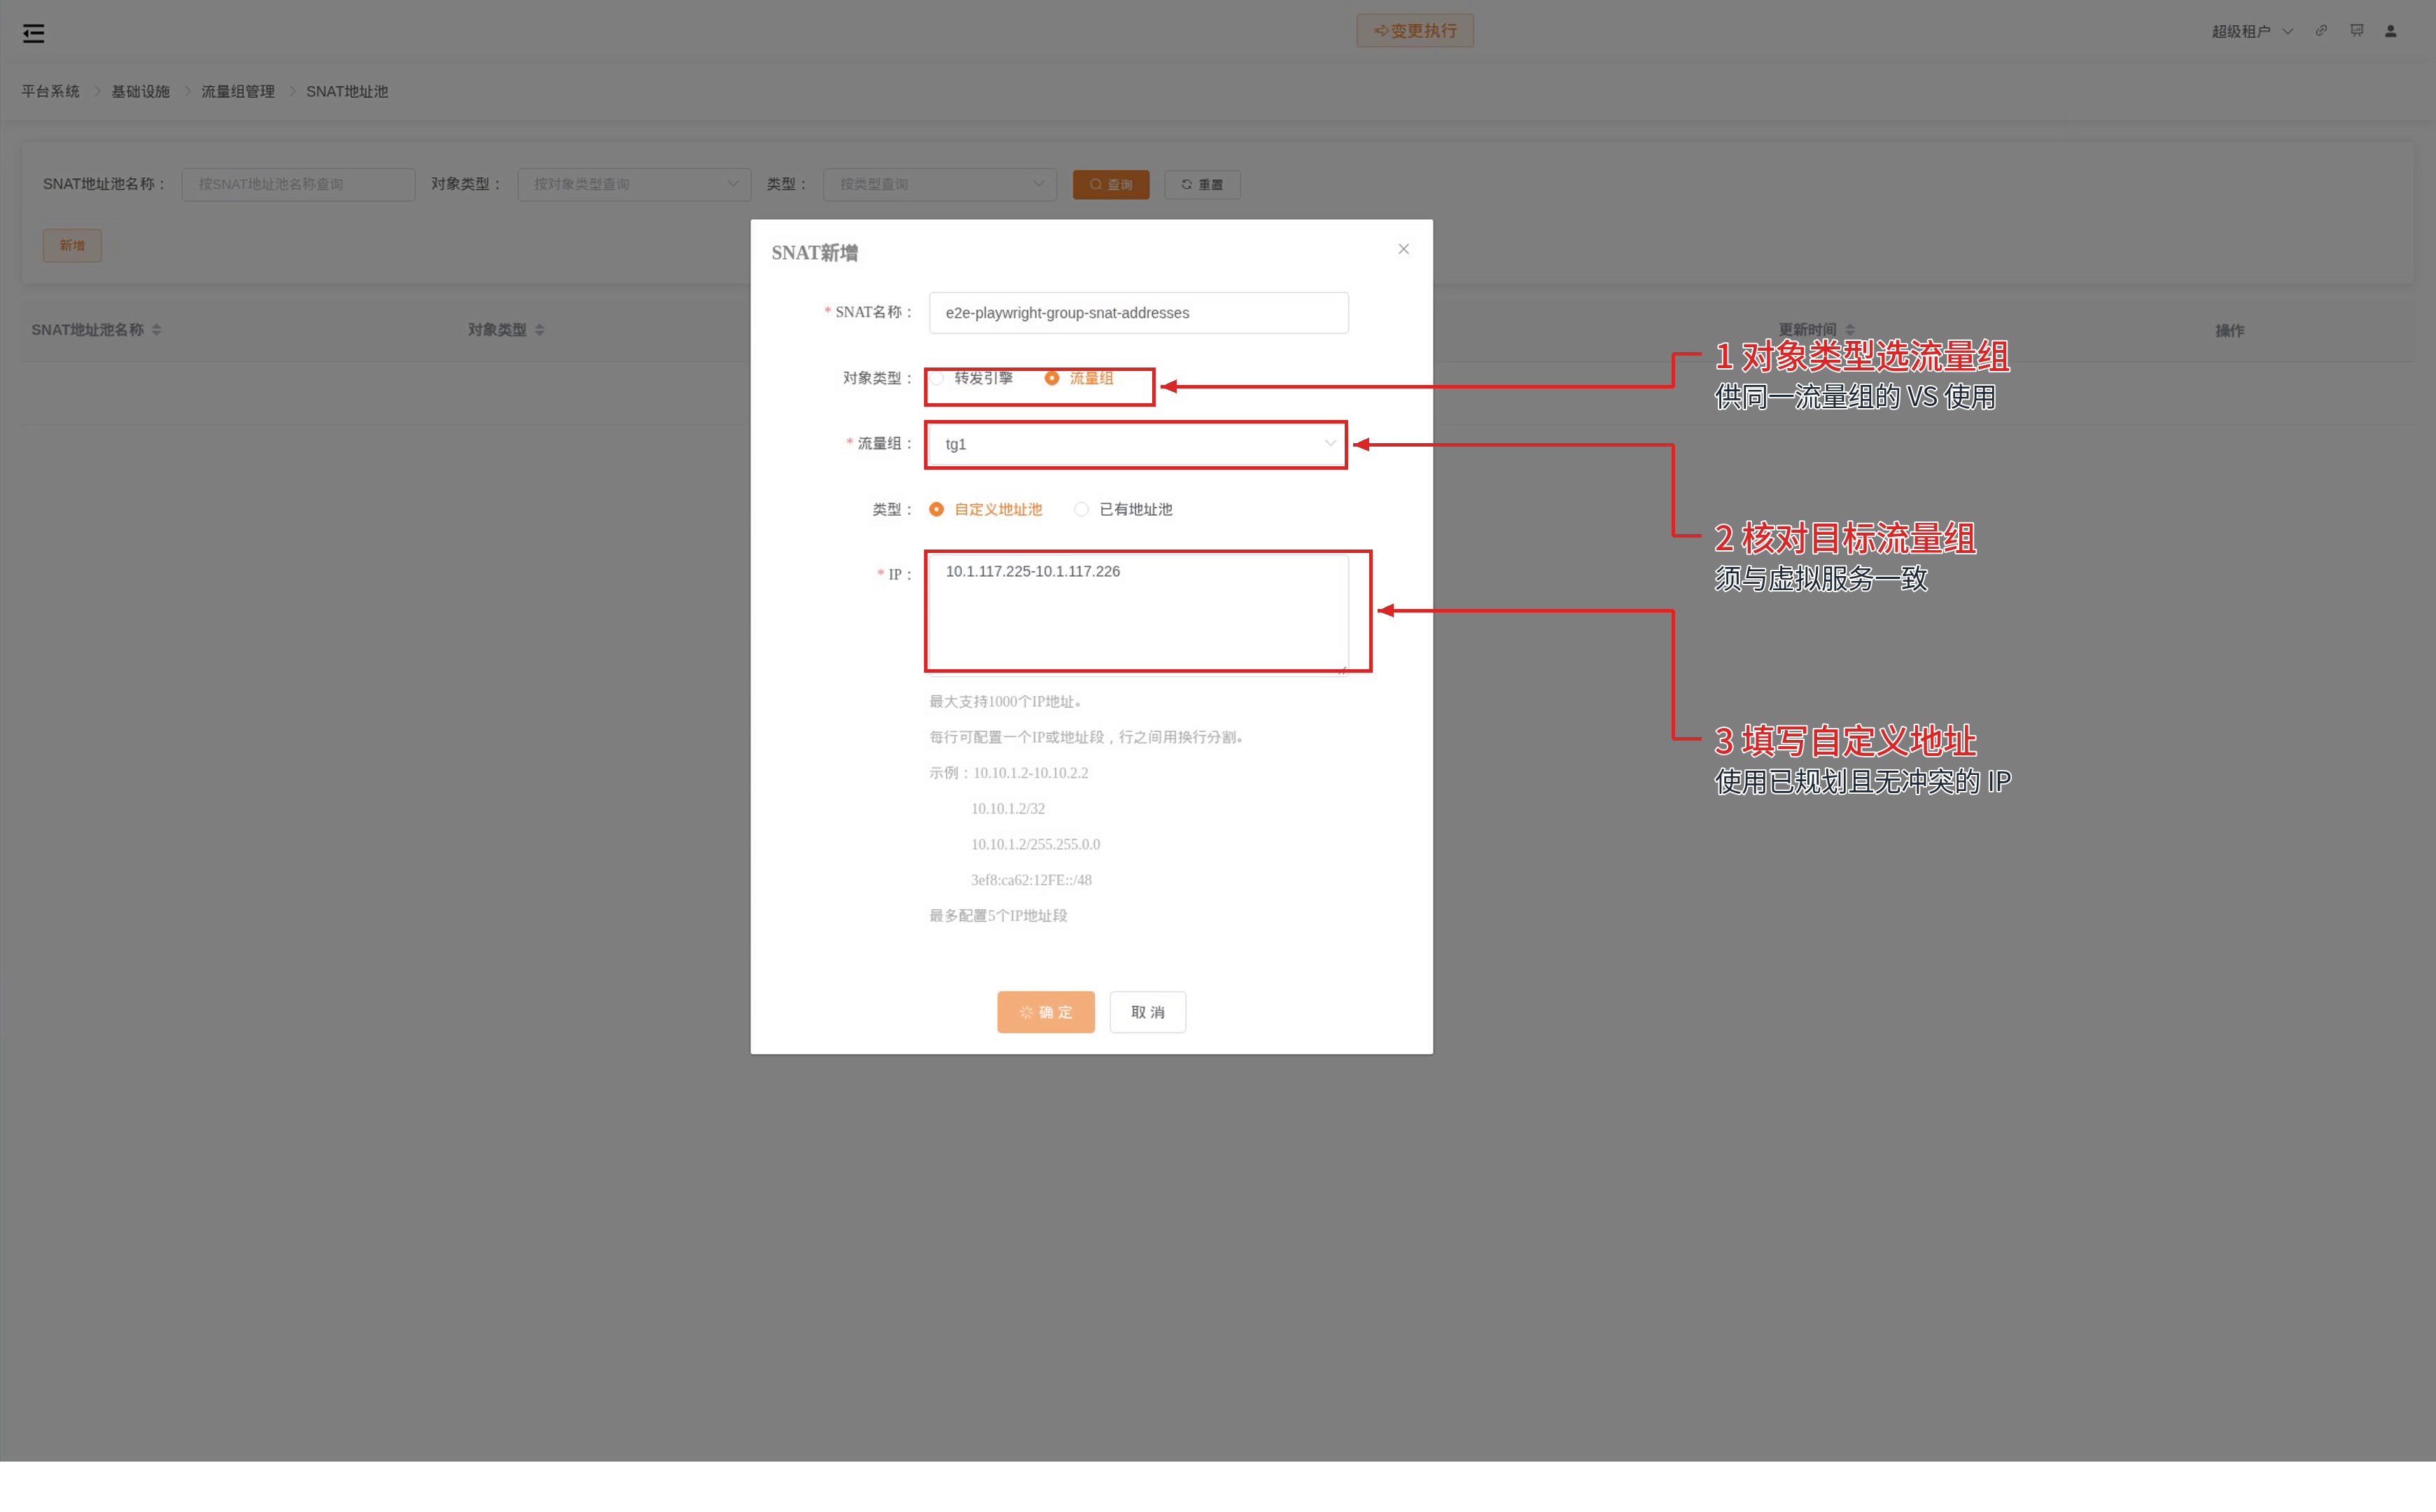Viewport: 2436px width, 1512px height.
Task: Click the 取消 cancel button
Action: coord(1147,1012)
